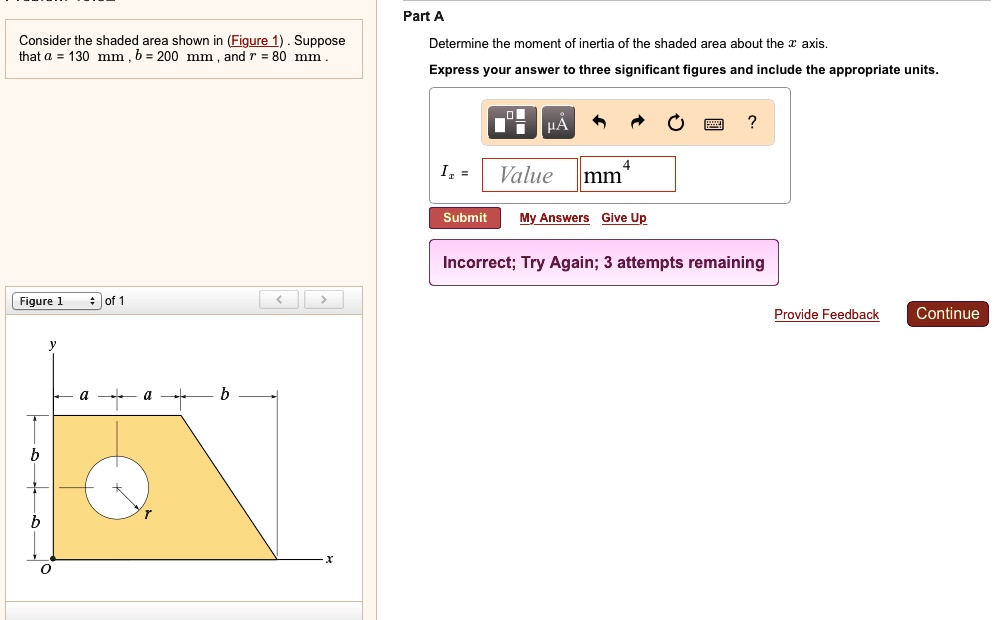Open the My Answers link
Viewport: 995px width, 620px height.
click(x=554, y=217)
